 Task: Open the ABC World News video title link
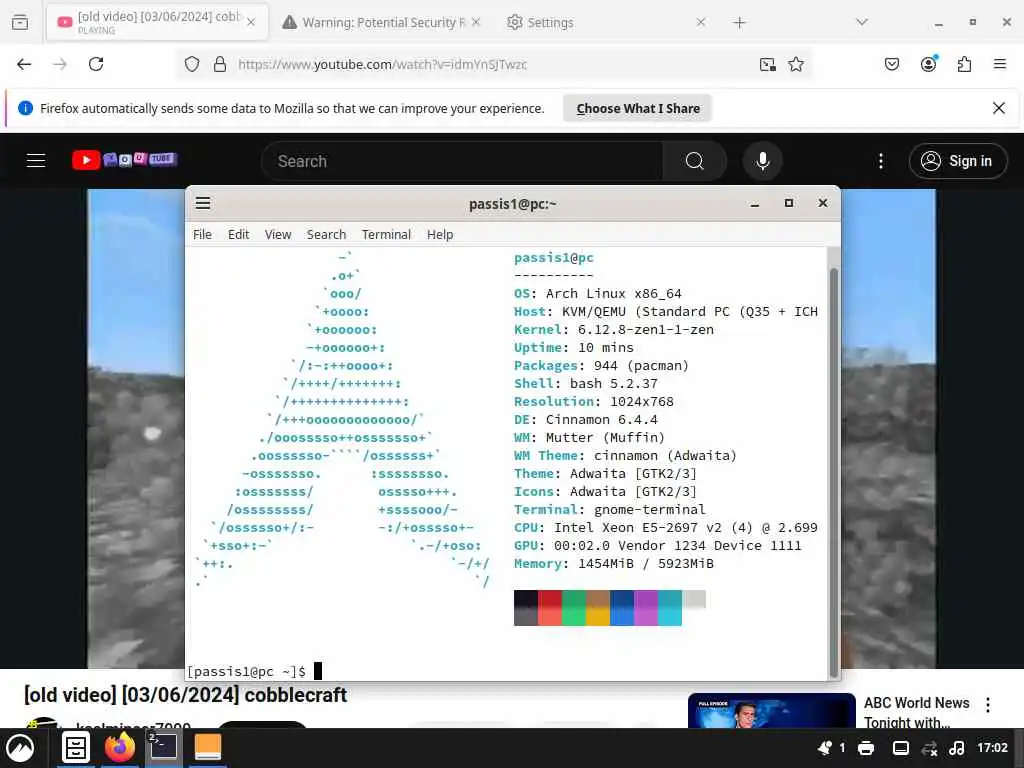tap(916, 712)
